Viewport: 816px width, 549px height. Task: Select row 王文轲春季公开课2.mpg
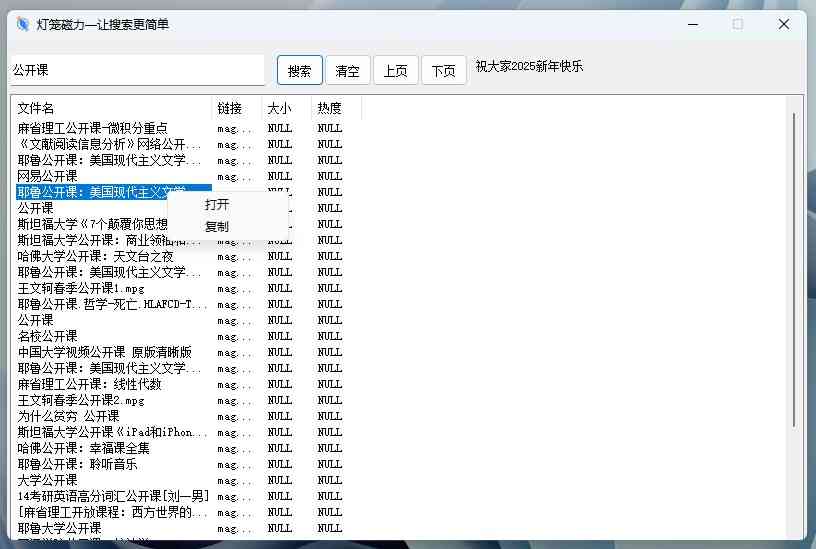coord(81,400)
